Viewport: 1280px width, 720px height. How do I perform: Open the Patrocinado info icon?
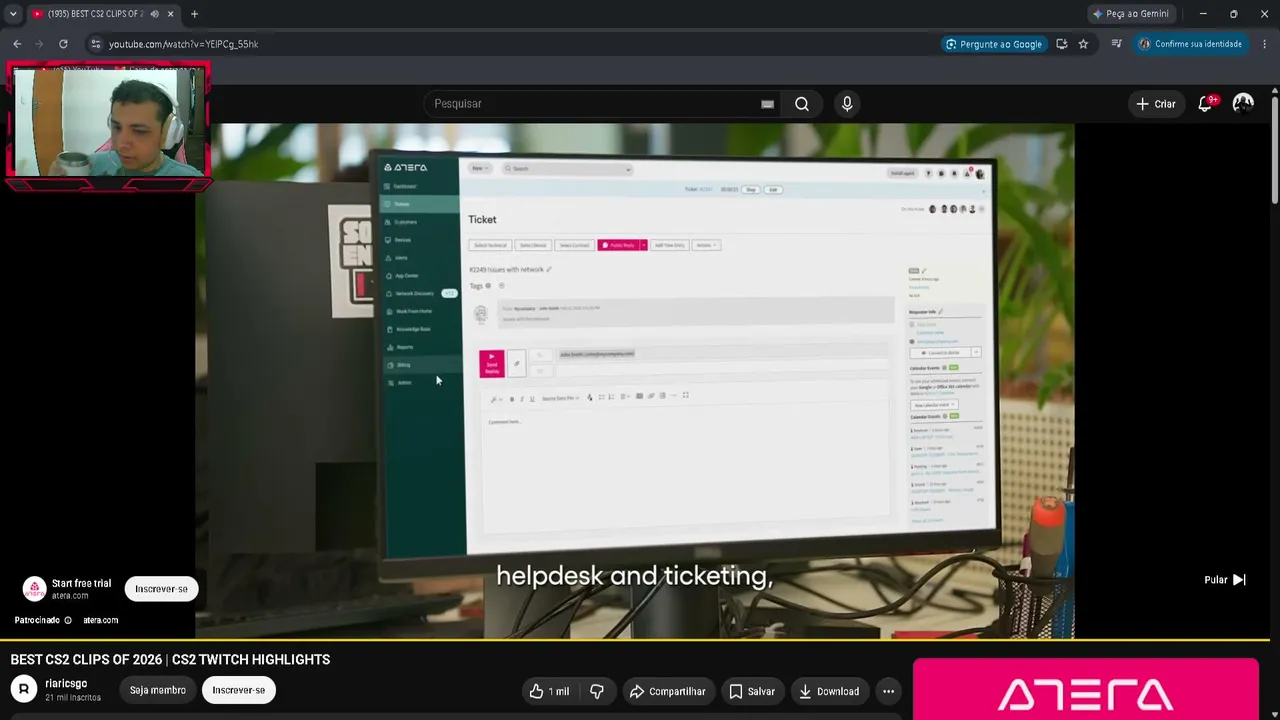[x=68, y=620]
